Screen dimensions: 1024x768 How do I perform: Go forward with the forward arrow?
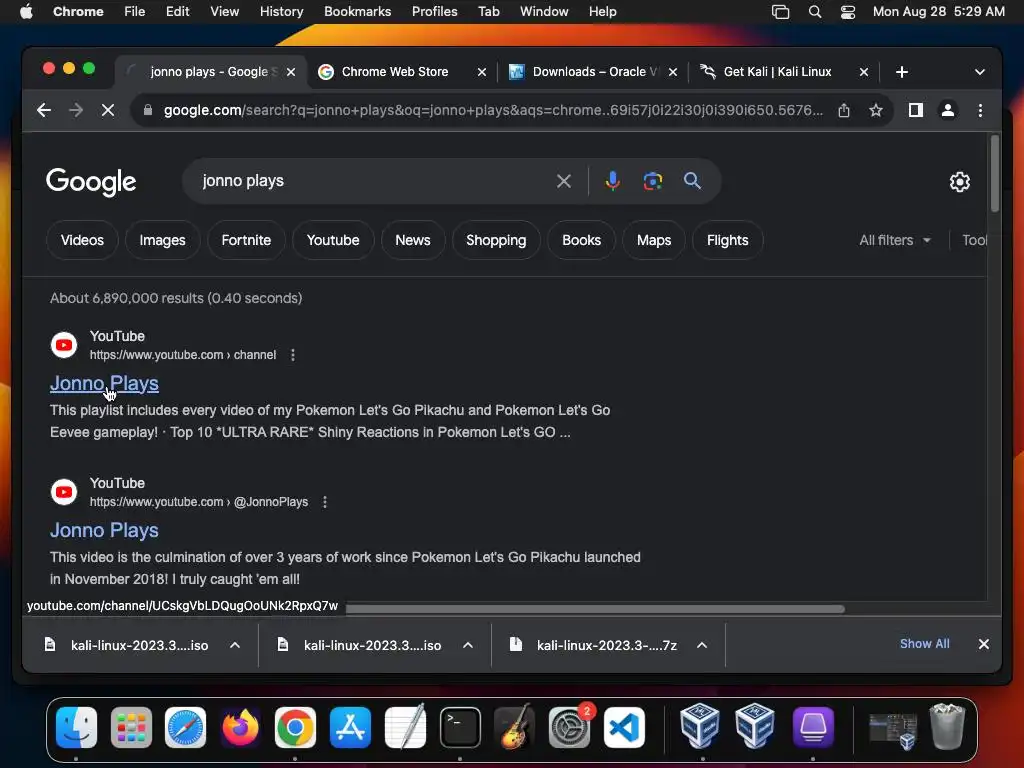tap(76, 110)
